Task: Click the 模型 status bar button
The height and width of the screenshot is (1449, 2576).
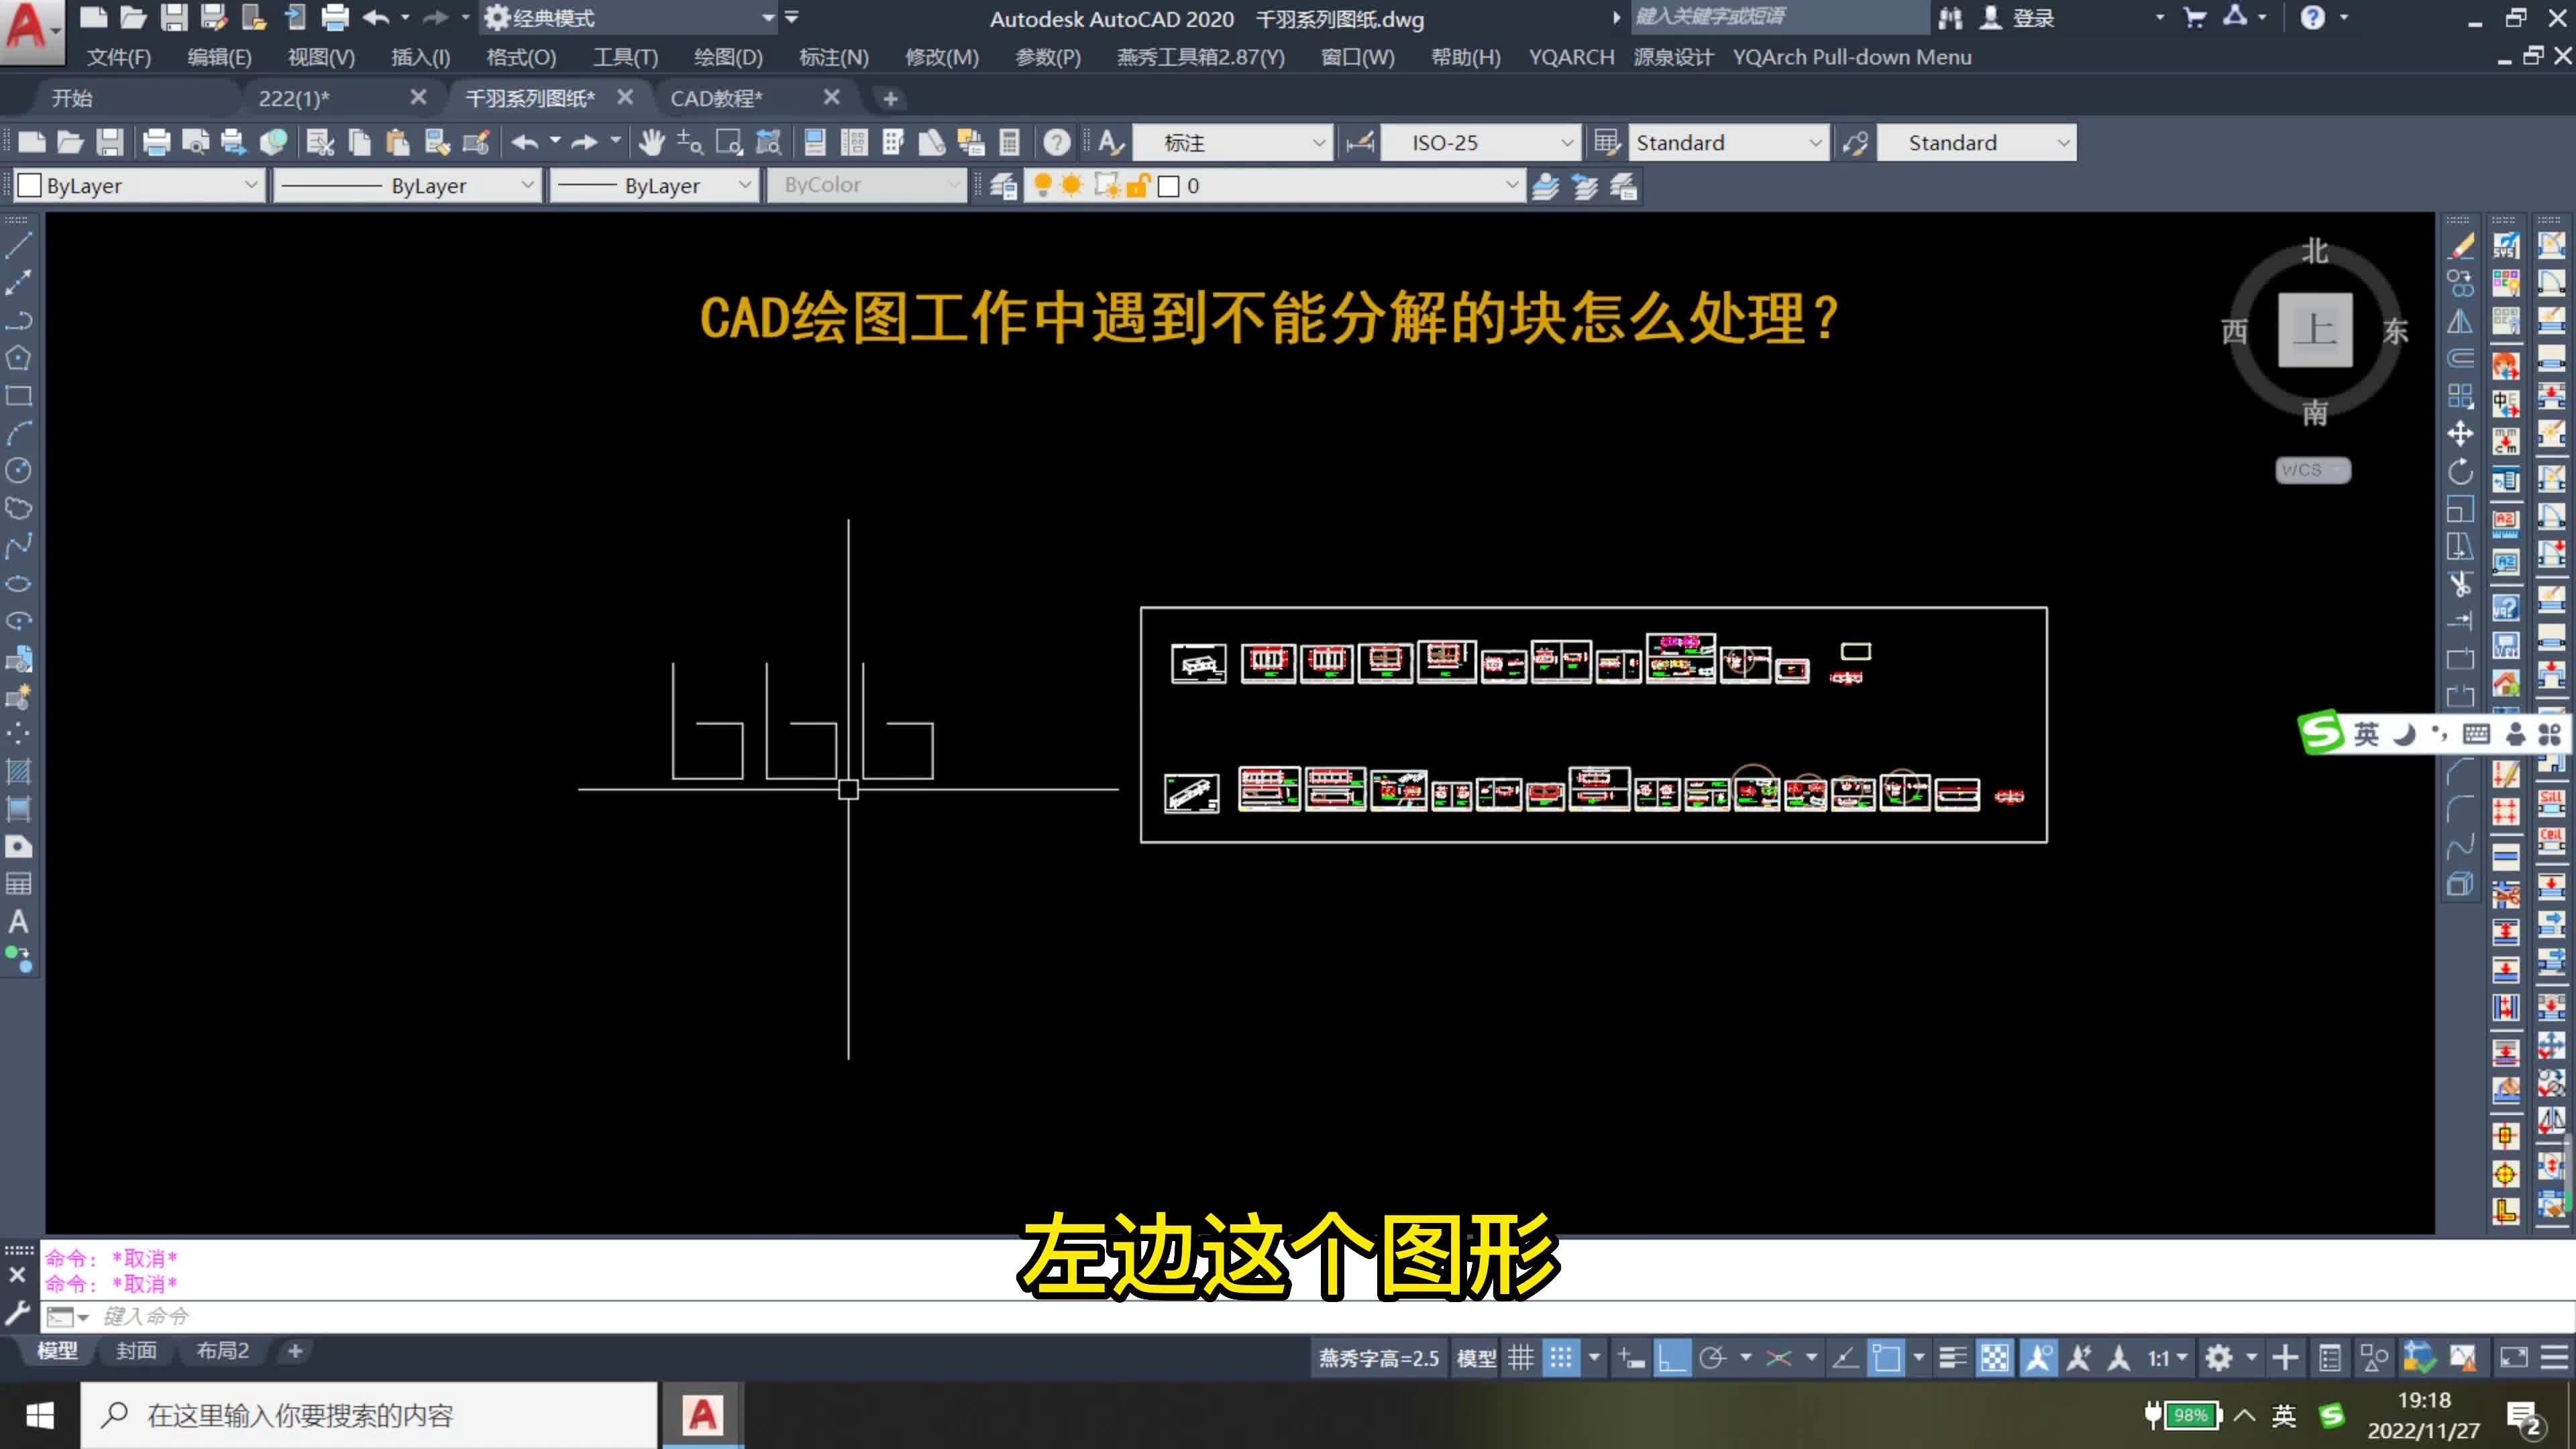Action: 1476,1358
